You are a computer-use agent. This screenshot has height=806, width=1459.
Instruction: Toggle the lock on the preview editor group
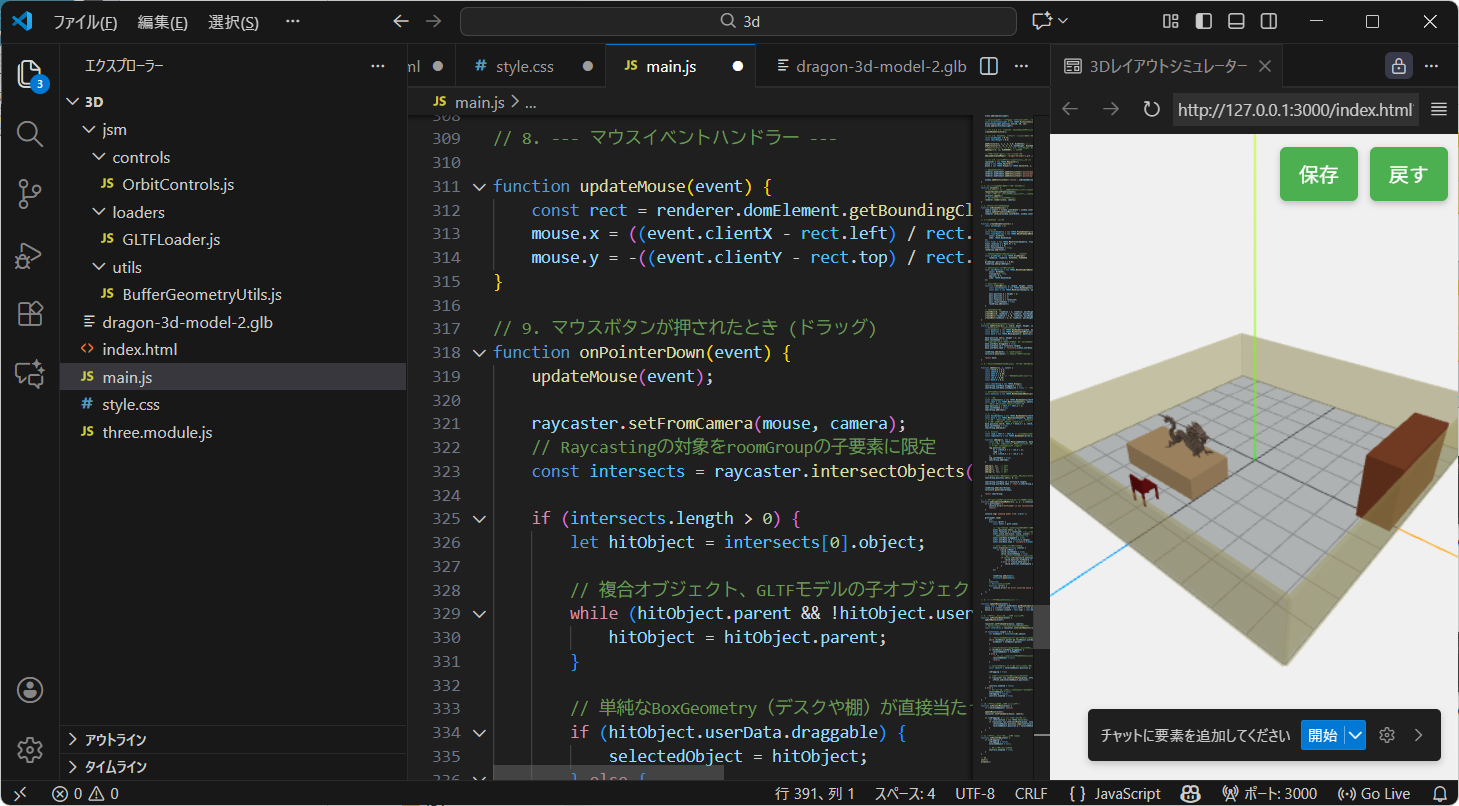[x=1398, y=66]
